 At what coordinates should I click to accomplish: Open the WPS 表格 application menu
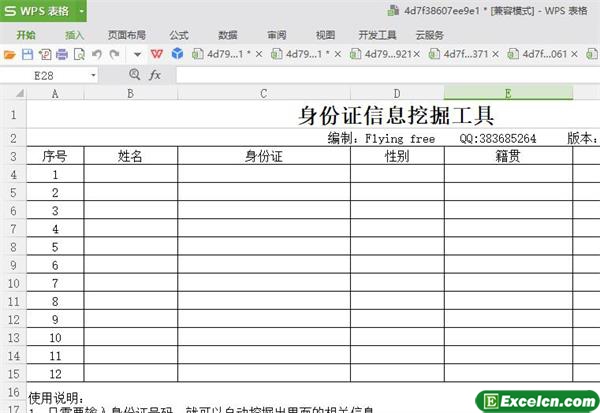tap(37, 11)
